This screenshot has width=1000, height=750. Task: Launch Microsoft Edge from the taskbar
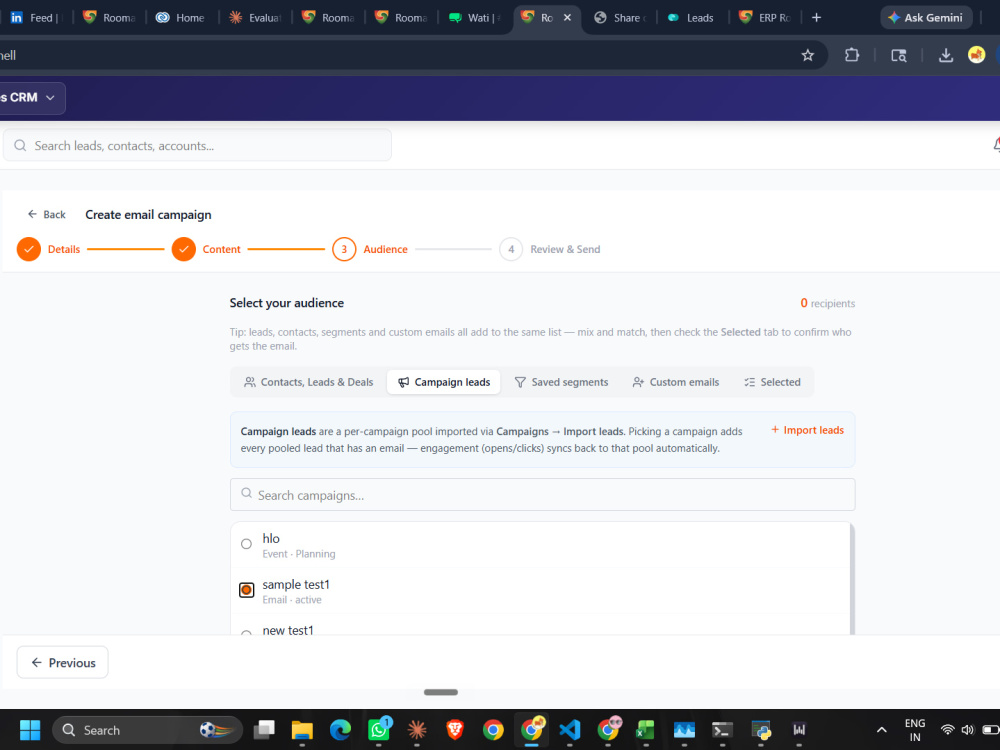pos(341,730)
